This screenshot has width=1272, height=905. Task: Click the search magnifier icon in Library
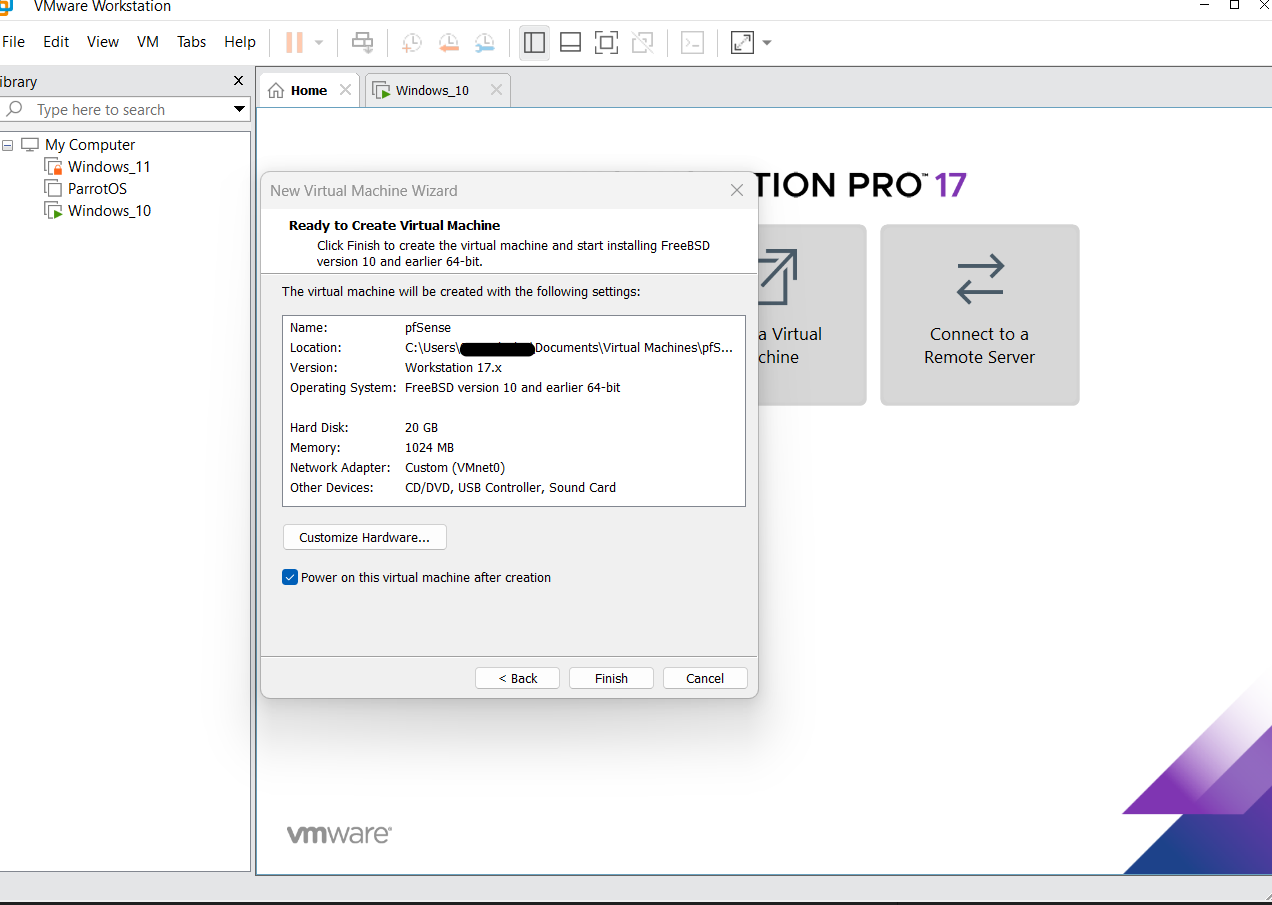pos(14,109)
